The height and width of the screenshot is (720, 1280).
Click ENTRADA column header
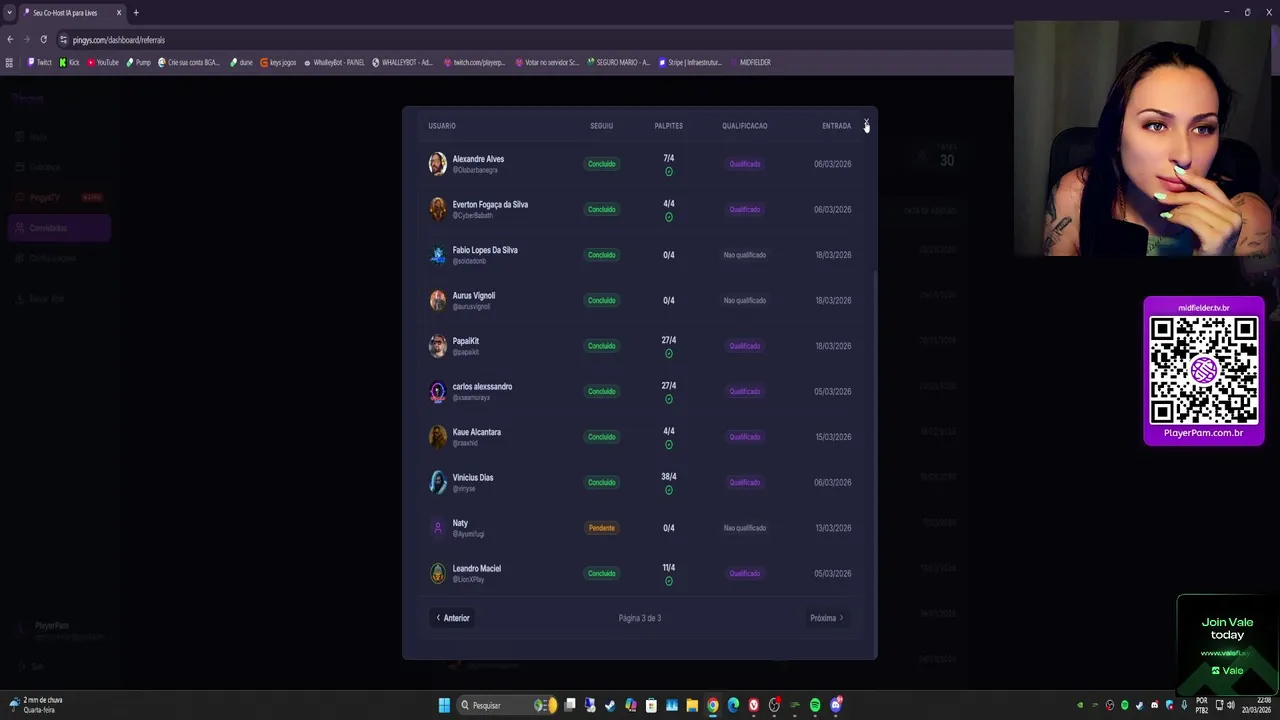coord(836,126)
